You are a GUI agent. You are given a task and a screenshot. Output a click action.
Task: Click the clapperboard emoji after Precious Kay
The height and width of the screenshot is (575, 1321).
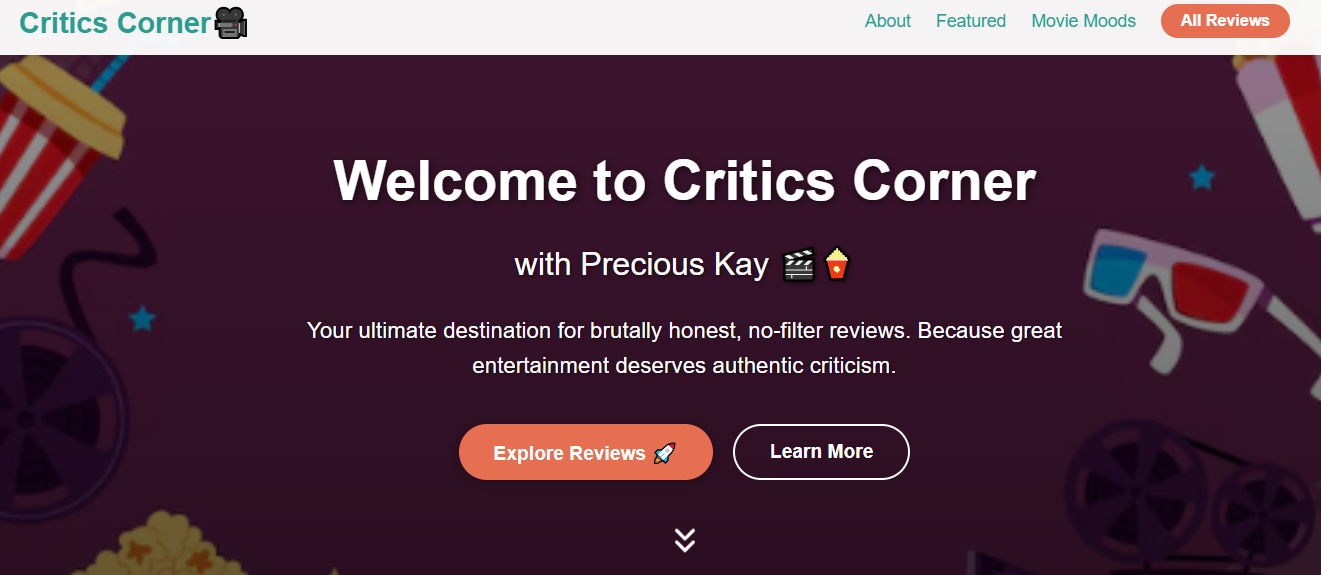click(798, 265)
